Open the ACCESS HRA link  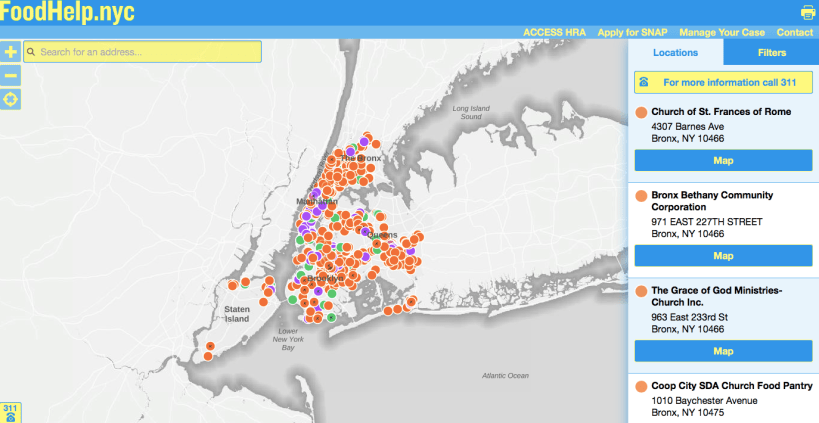click(553, 32)
